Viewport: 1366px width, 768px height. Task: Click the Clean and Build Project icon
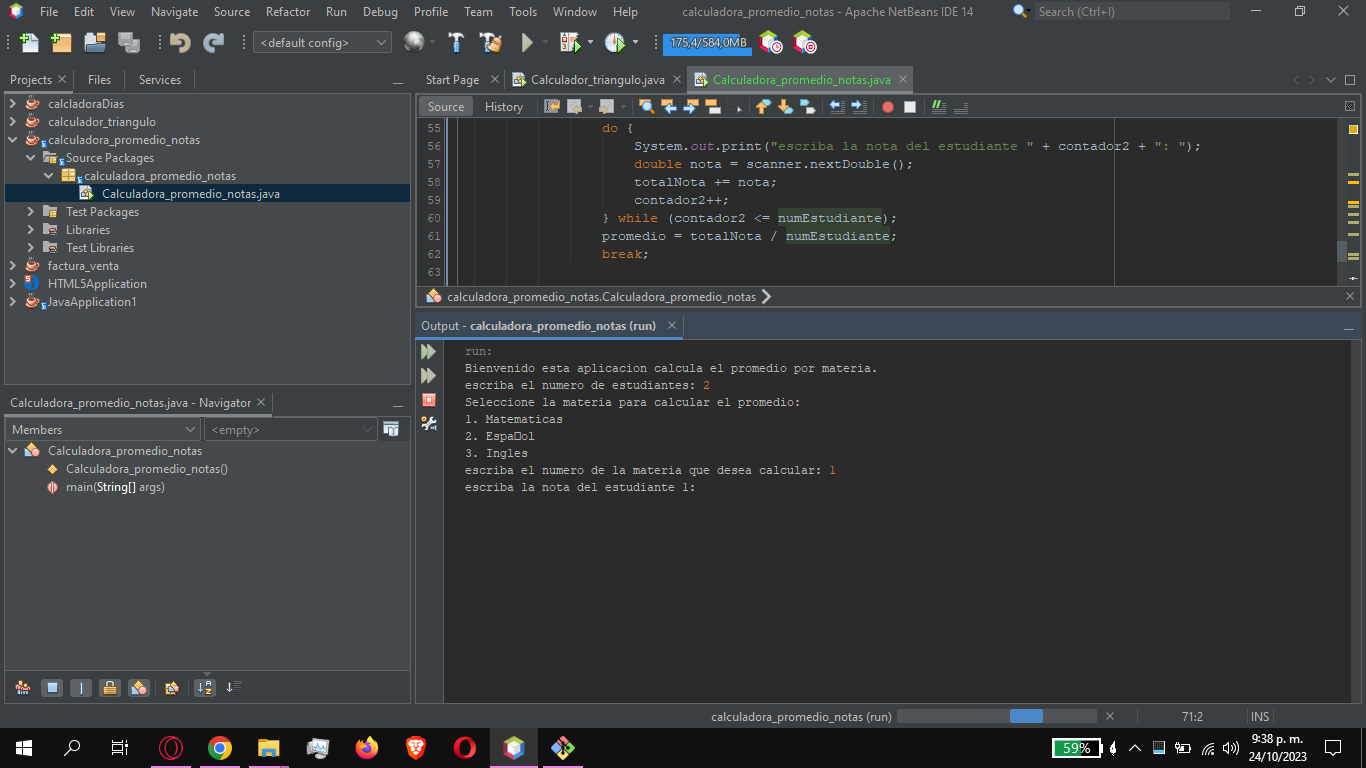pos(489,42)
